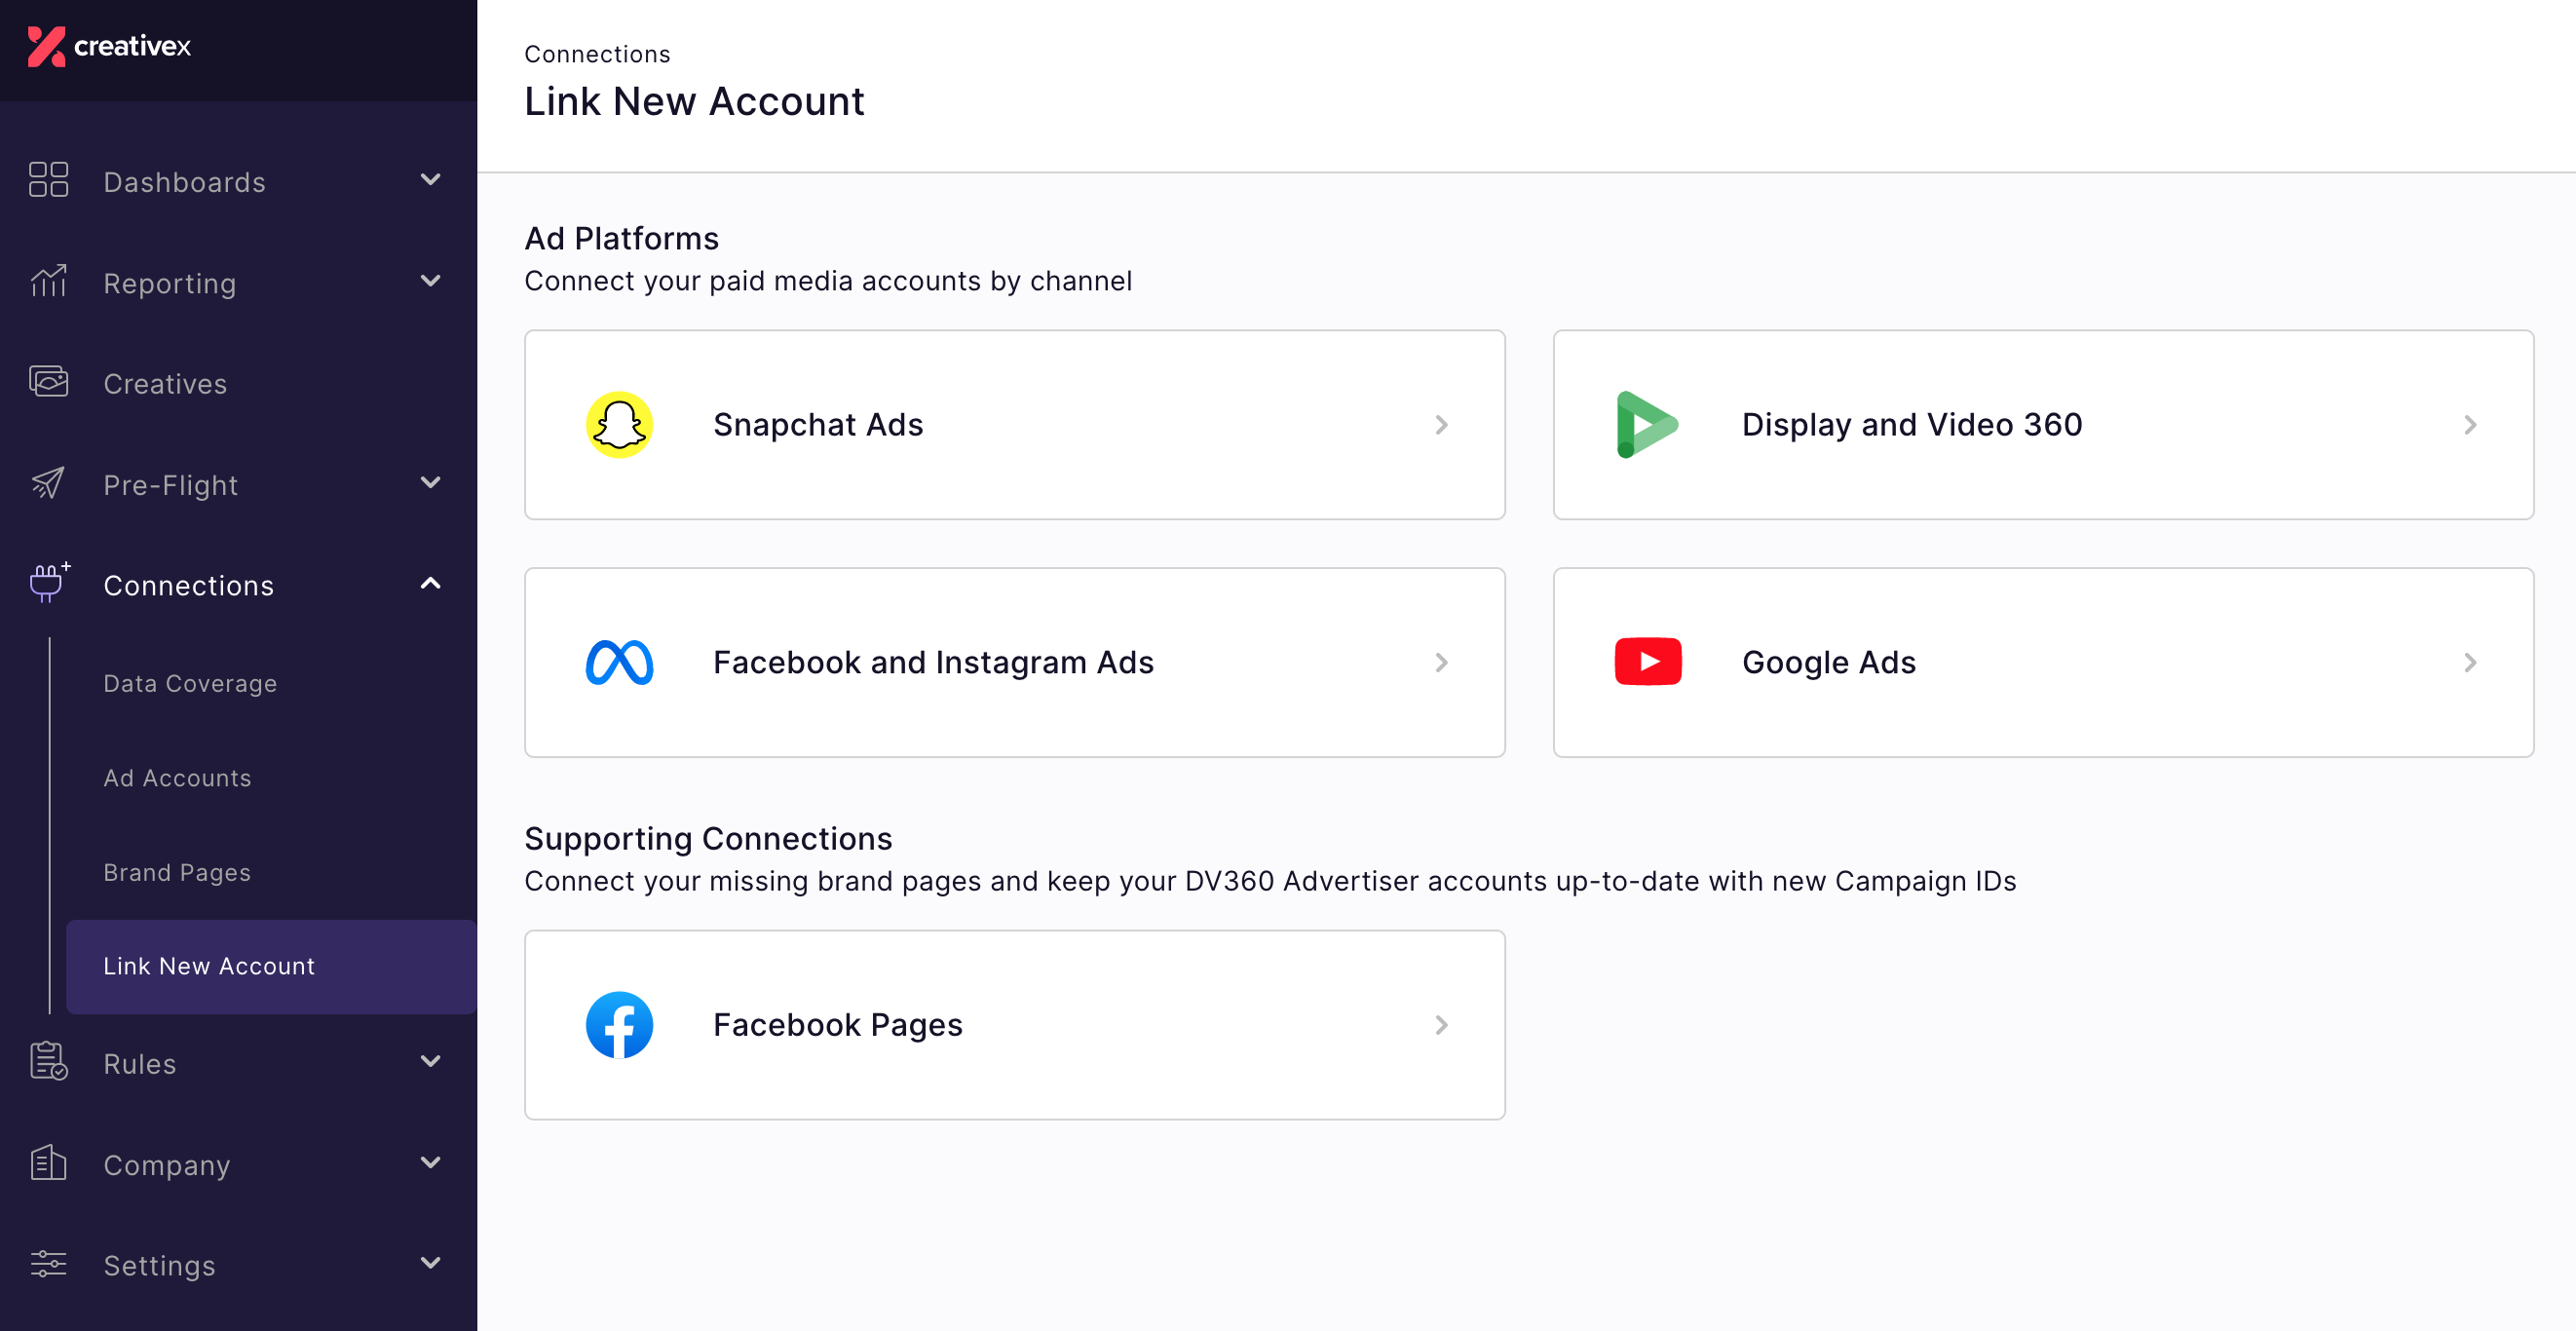This screenshot has height=1331, width=2576.
Task: Connect Facebook Pages
Action: tap(1014, 1025)
